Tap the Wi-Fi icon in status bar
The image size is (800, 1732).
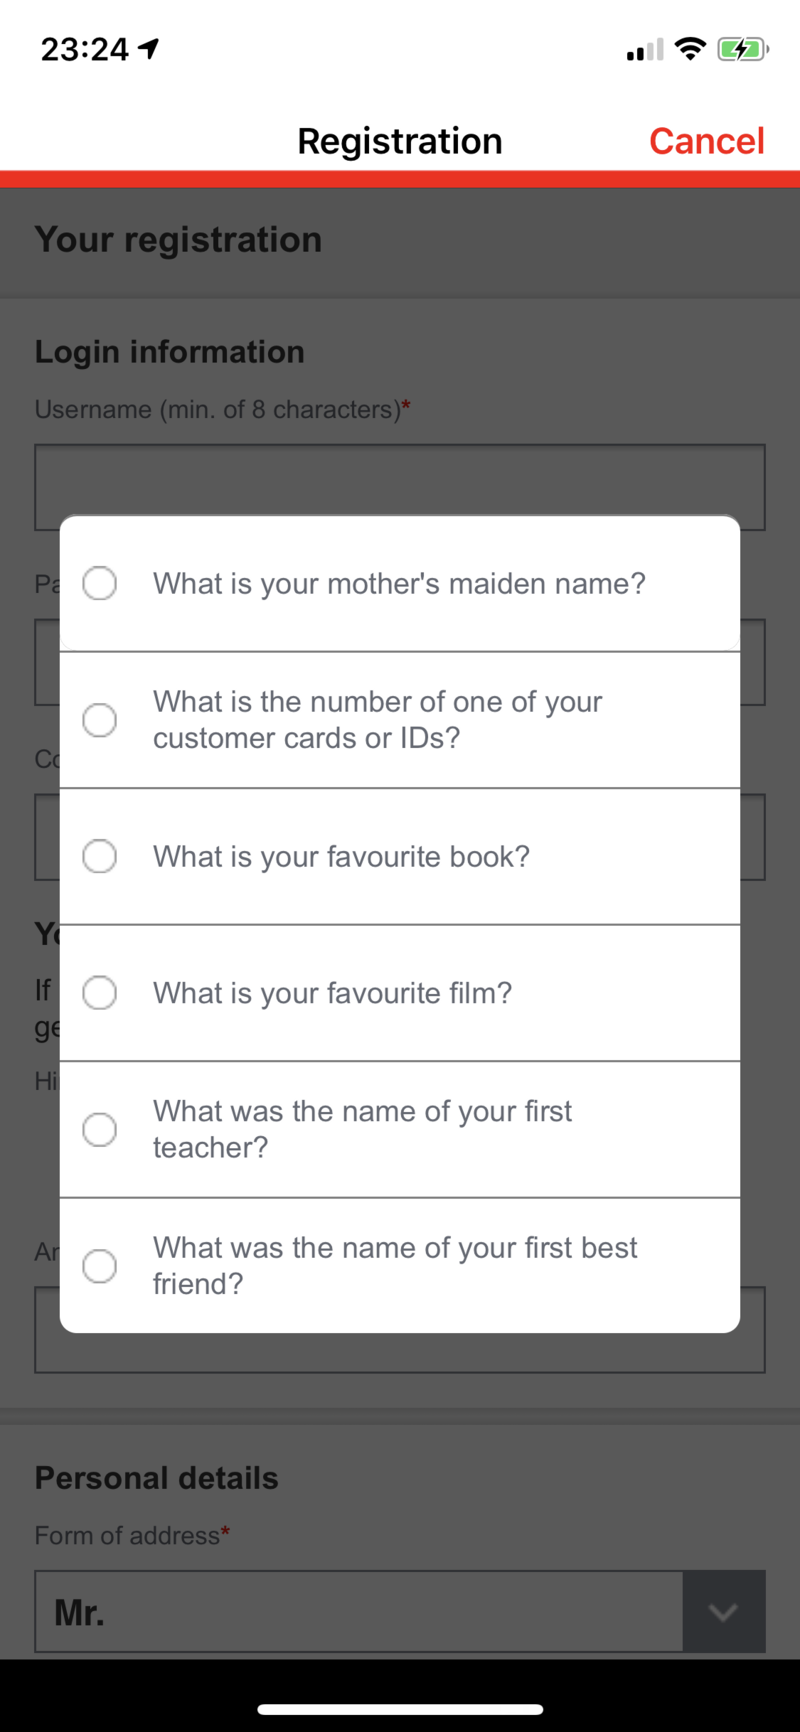690,48
